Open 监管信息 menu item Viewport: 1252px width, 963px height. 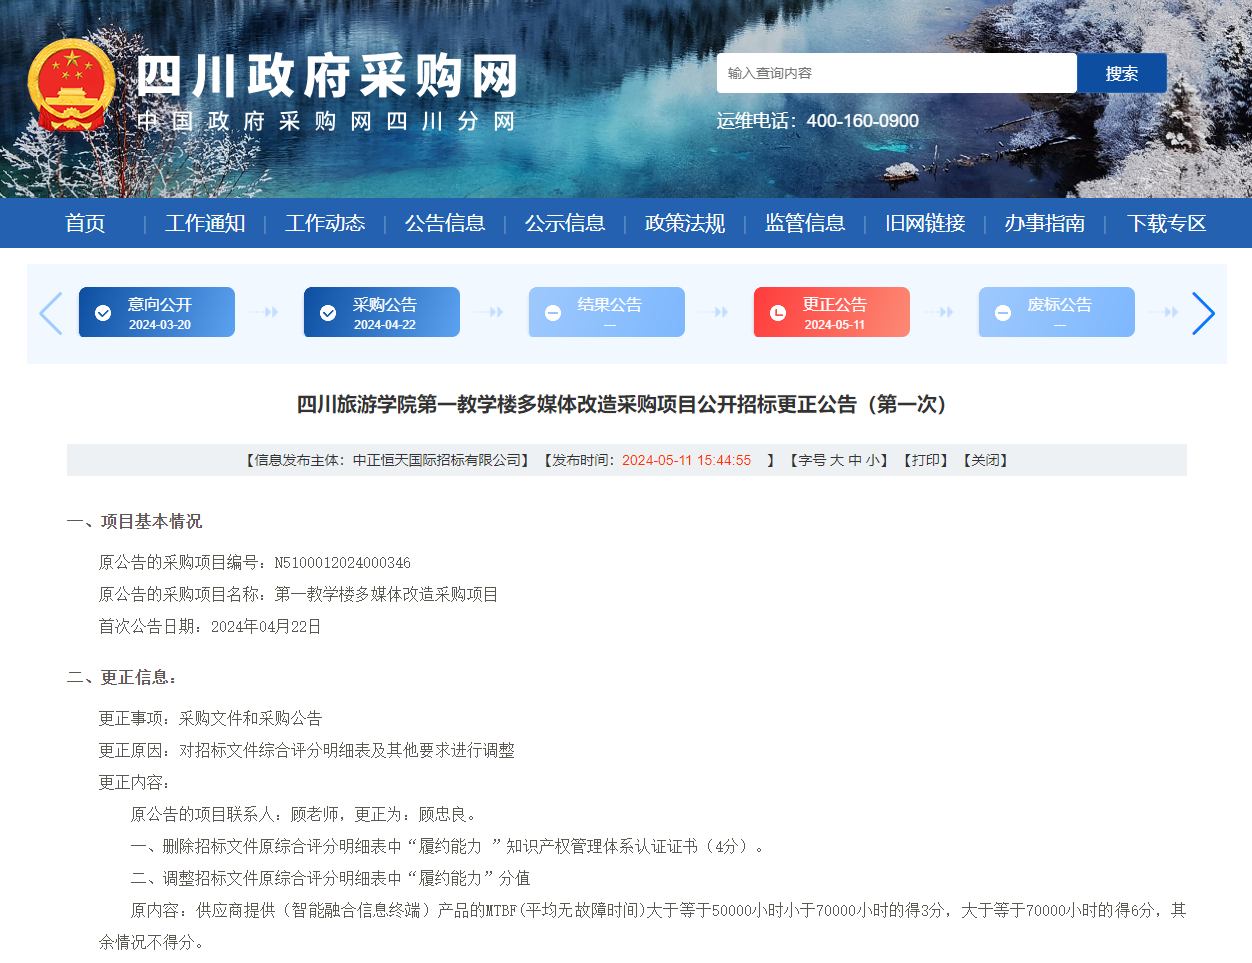805,223
